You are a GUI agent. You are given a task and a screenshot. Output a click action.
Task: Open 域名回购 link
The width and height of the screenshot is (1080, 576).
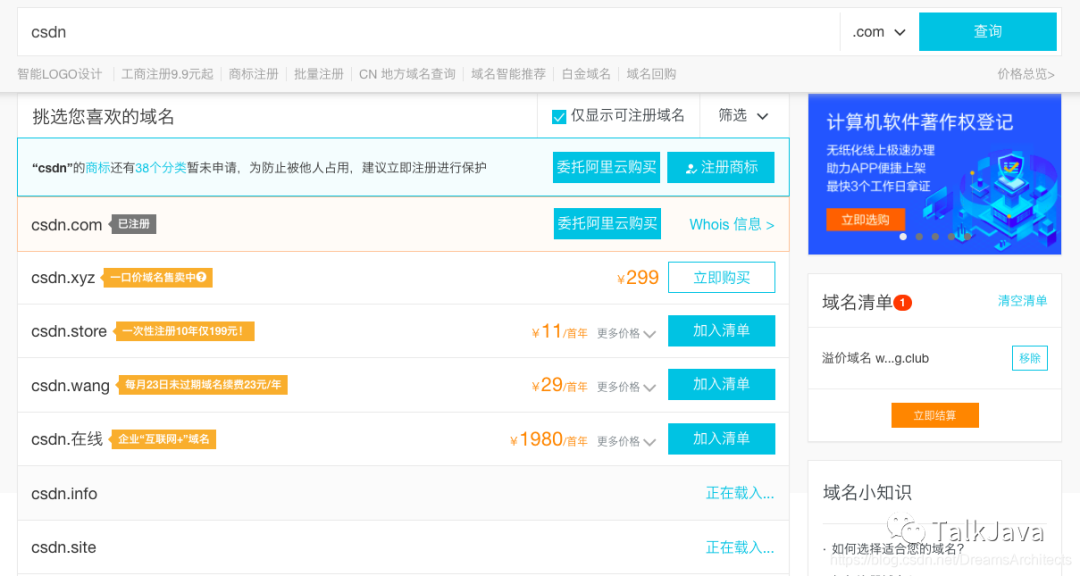pyautogui.click(x=651, y=74)
